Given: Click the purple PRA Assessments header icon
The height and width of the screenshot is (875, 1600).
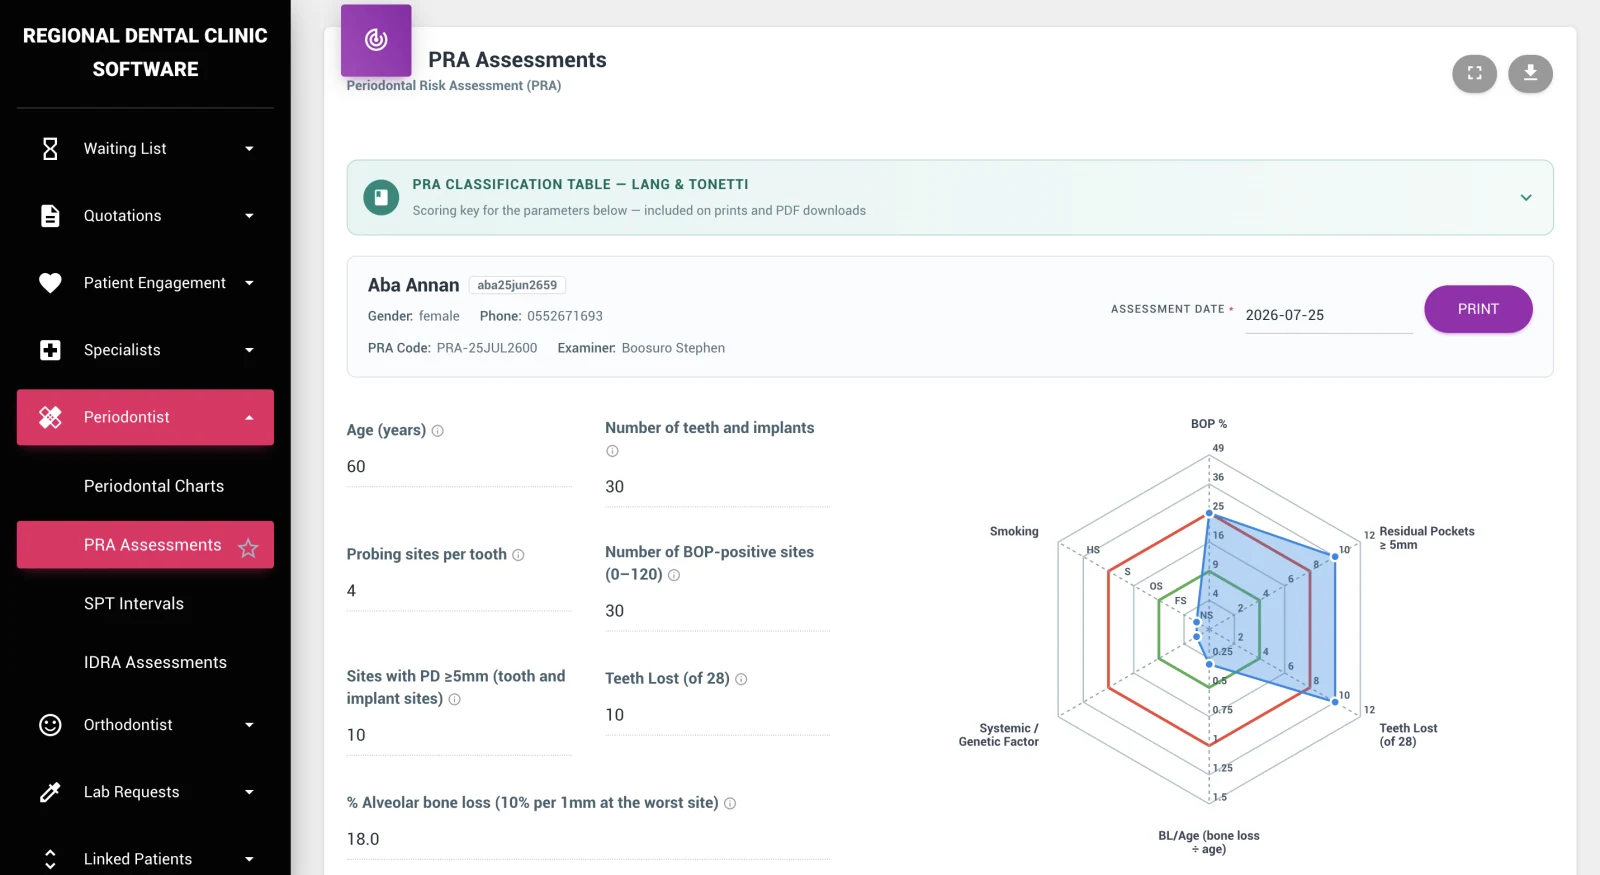Looking at the screenshot, I should tap(376, 40).
